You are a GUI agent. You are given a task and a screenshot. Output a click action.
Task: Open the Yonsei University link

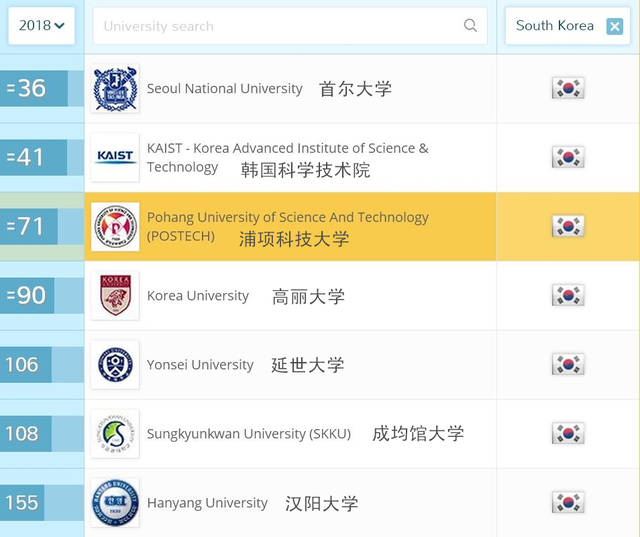(200, 365)
